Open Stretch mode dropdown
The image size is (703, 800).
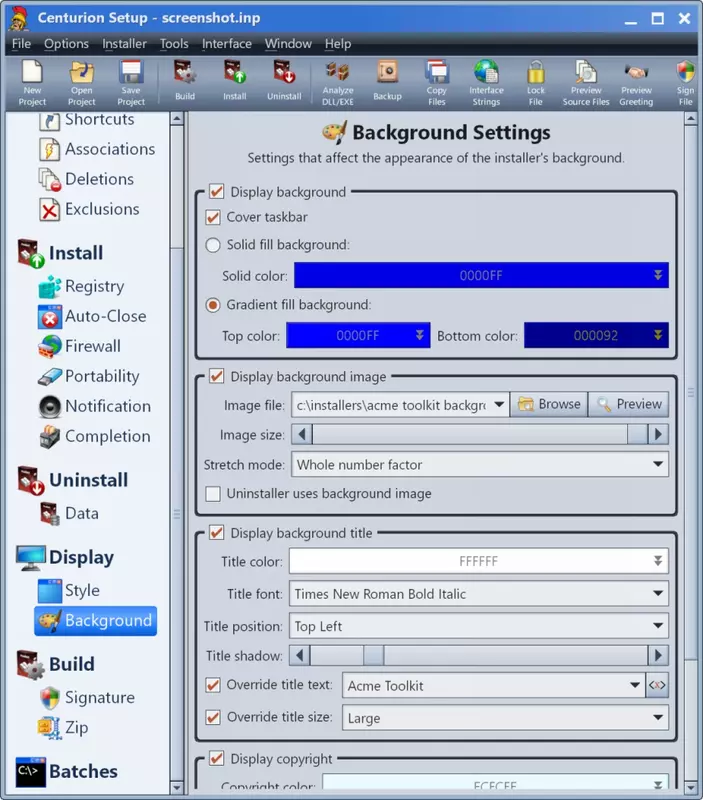pos(480,464)
